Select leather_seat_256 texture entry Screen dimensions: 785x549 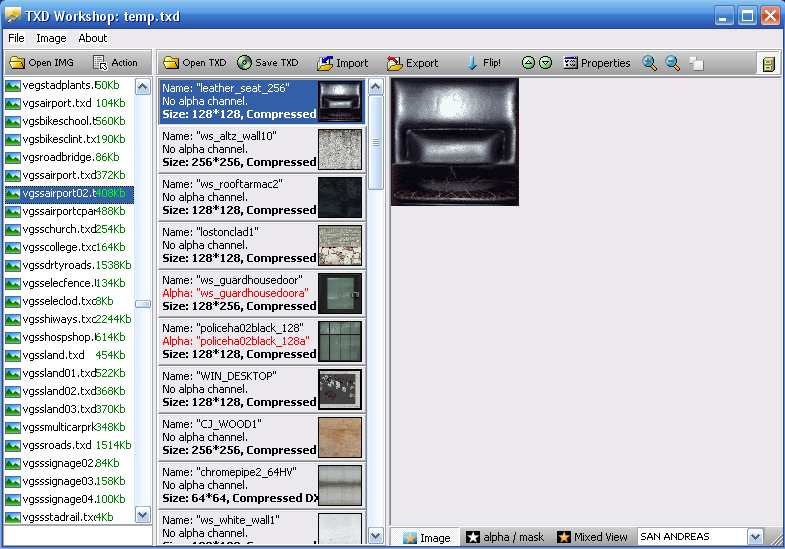point(261,102)
